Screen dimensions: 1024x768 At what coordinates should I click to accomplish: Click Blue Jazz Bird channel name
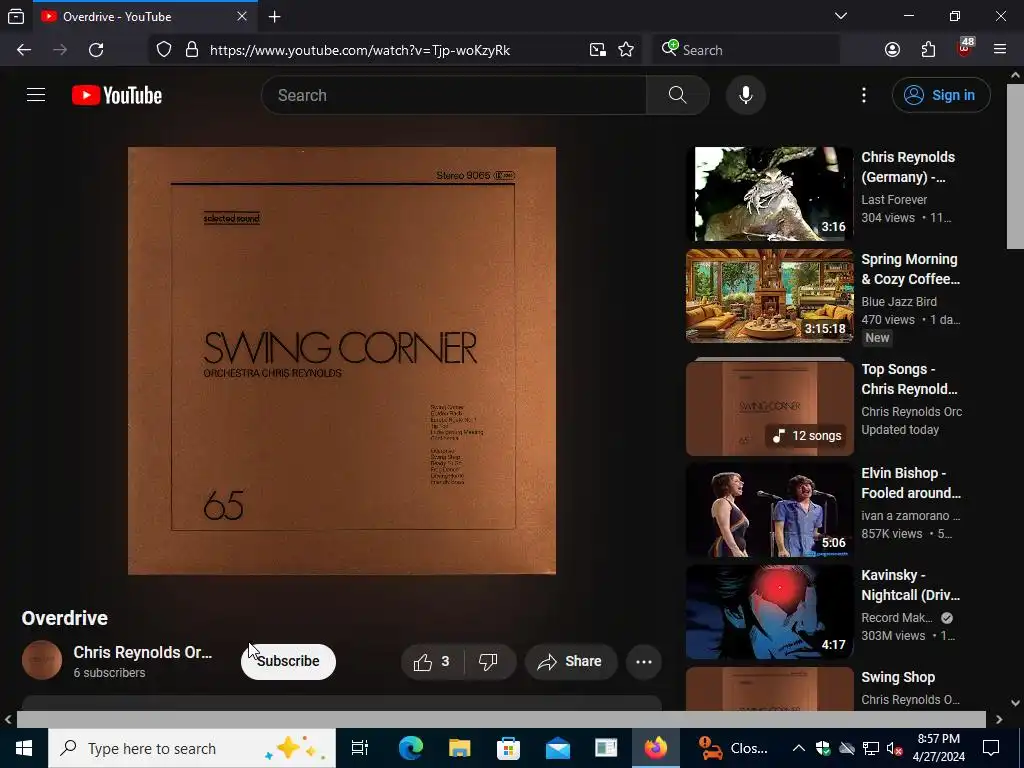tap(899, 302)
